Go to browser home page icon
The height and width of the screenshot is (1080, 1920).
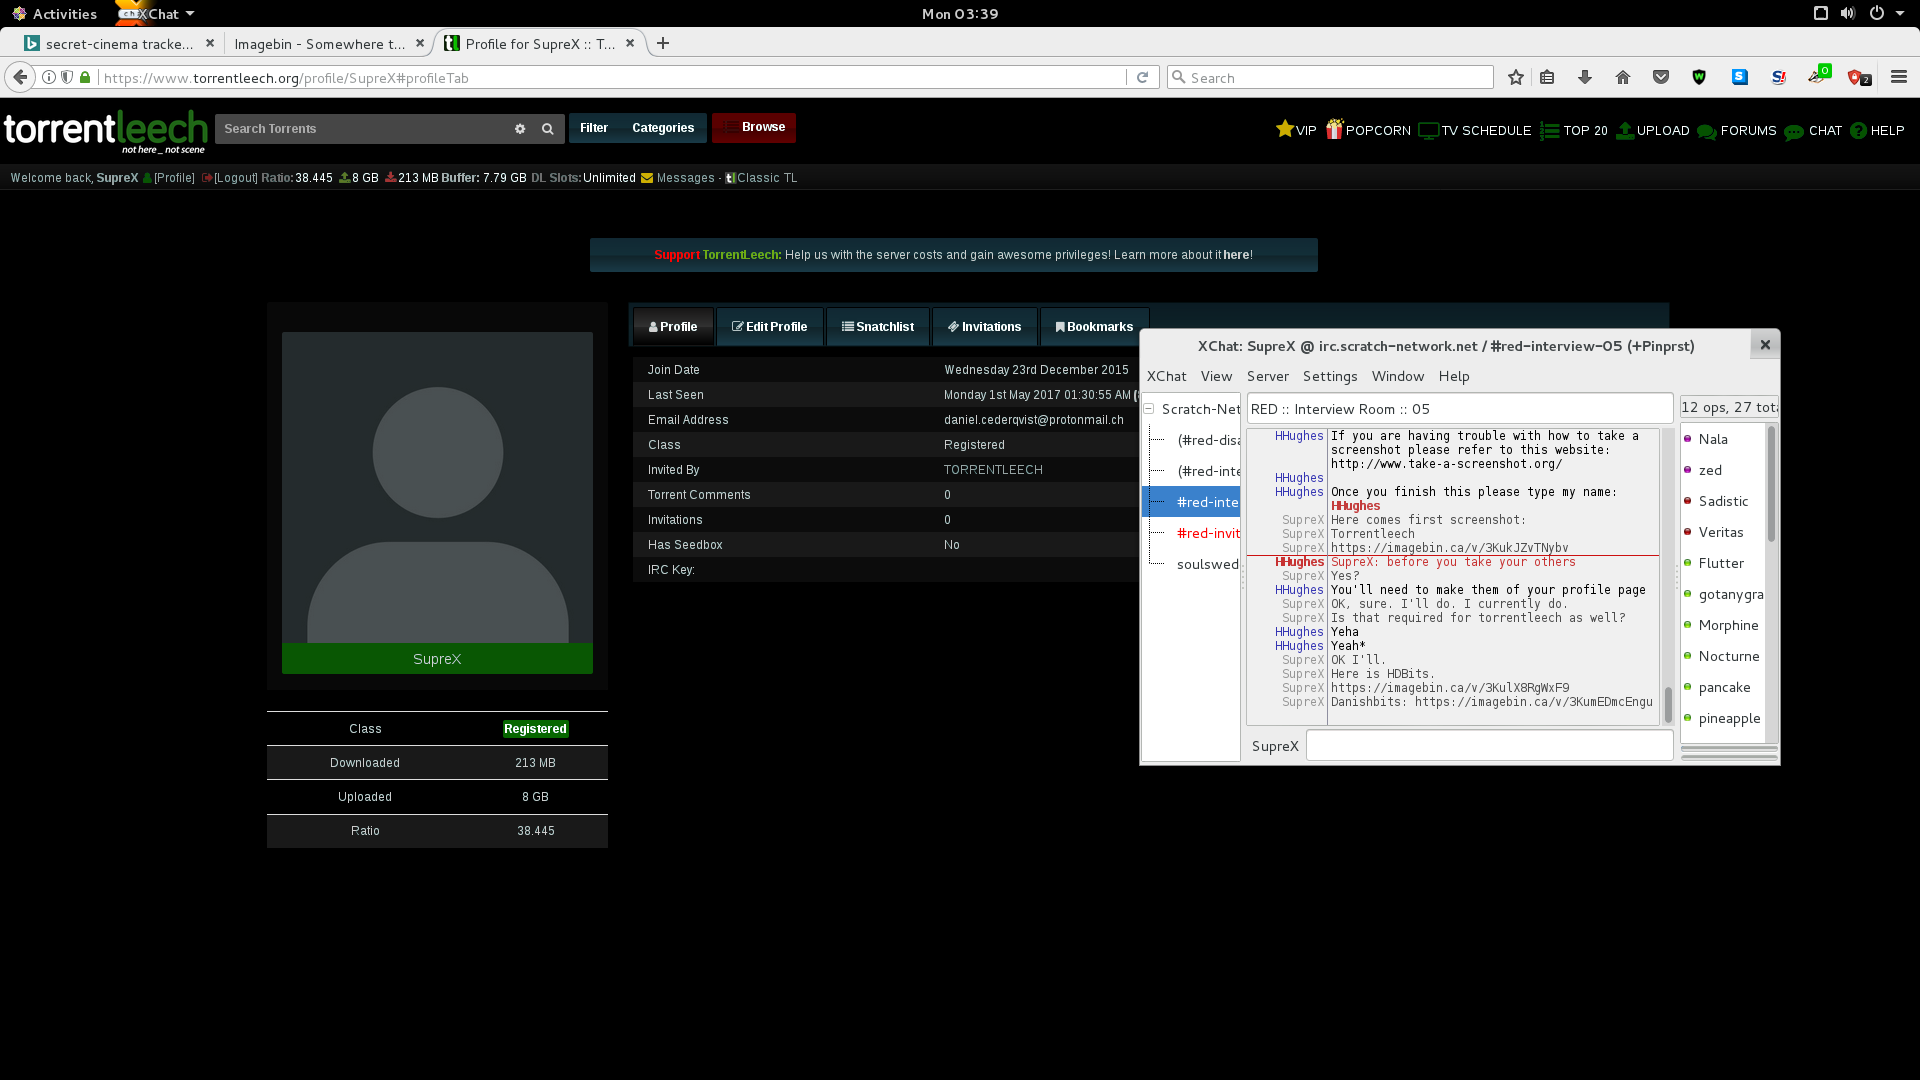pyautogui.click(x=1623, y=78)
